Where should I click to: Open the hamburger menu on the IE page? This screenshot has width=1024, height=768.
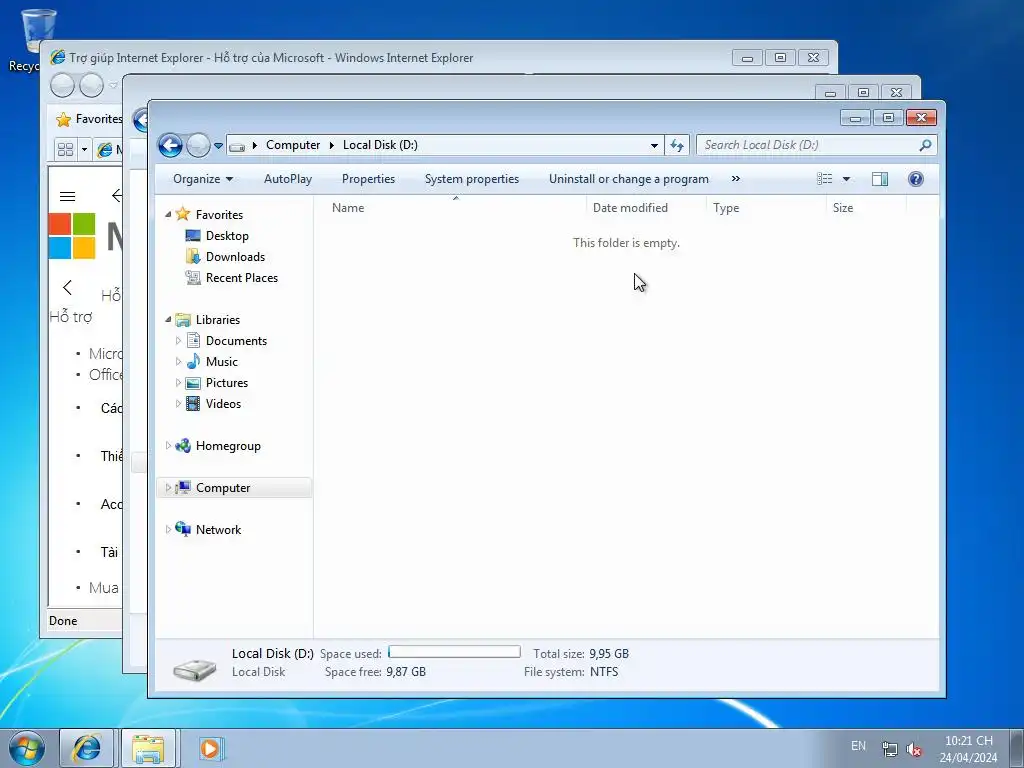click(67, 196)
